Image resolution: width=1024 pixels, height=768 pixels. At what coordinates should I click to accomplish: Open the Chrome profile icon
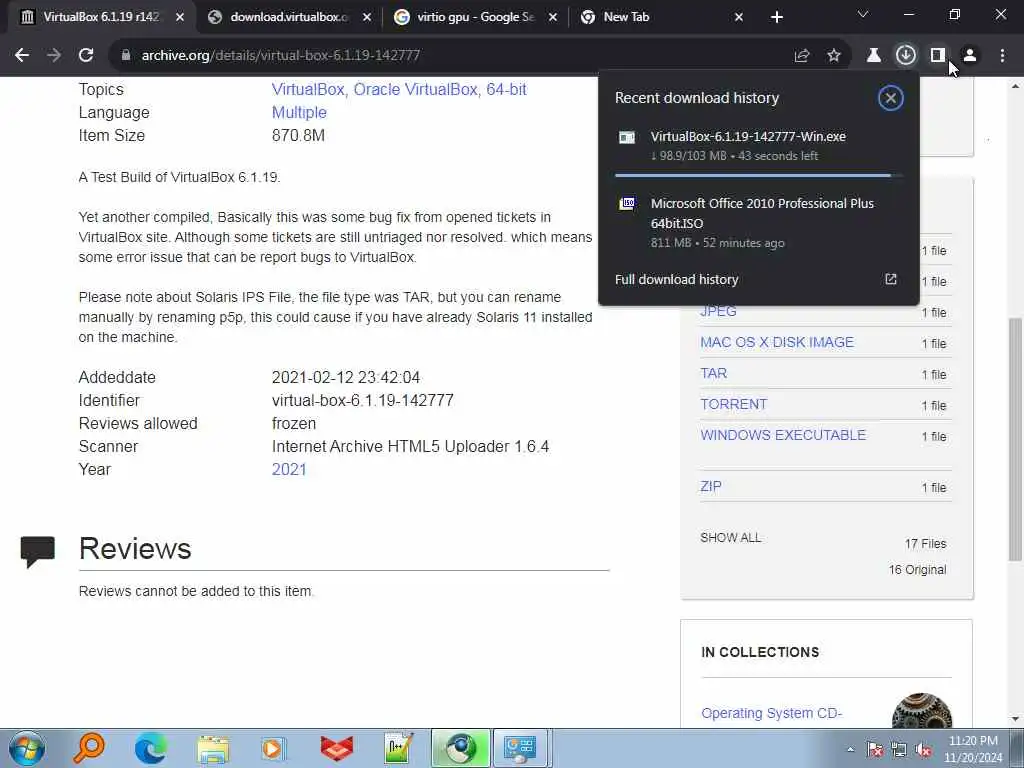pos(970,56)
